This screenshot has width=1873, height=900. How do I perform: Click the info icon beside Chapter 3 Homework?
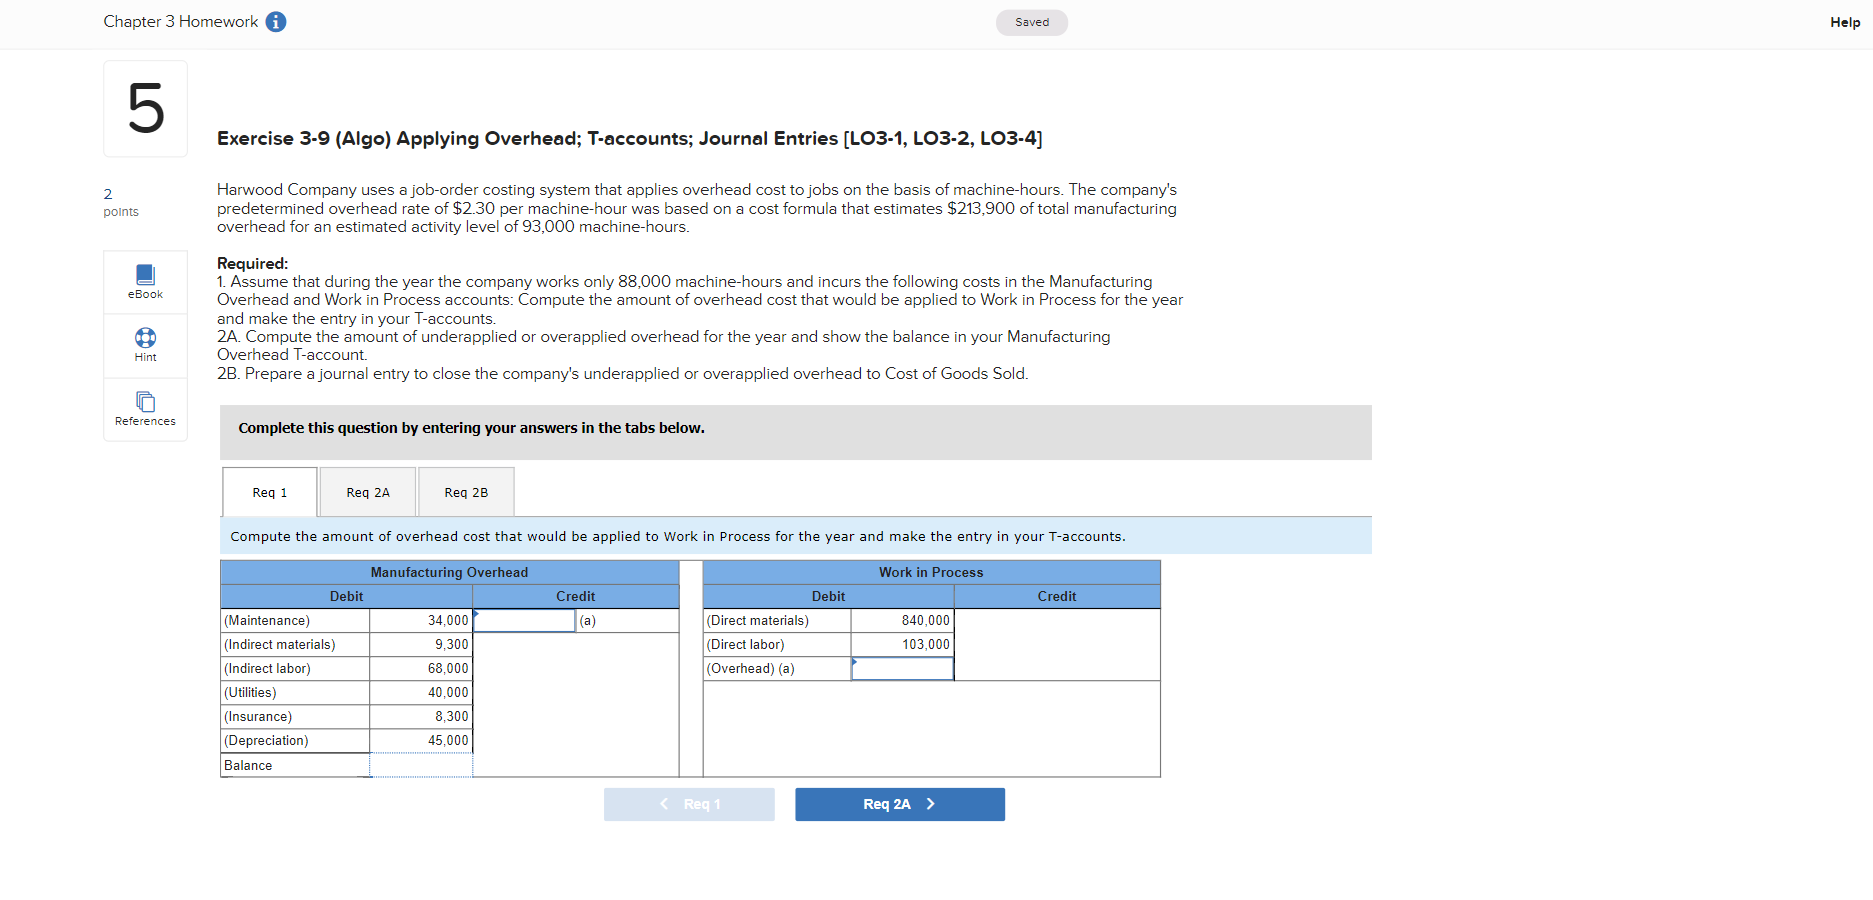[275, 21]
